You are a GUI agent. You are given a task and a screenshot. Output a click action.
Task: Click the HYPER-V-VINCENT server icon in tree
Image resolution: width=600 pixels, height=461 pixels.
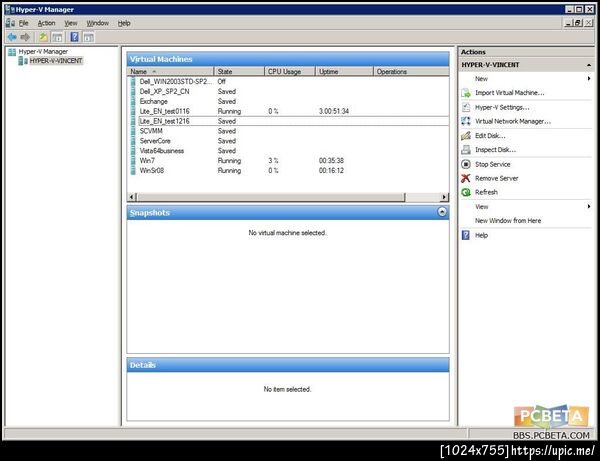[x=23, y=61]
